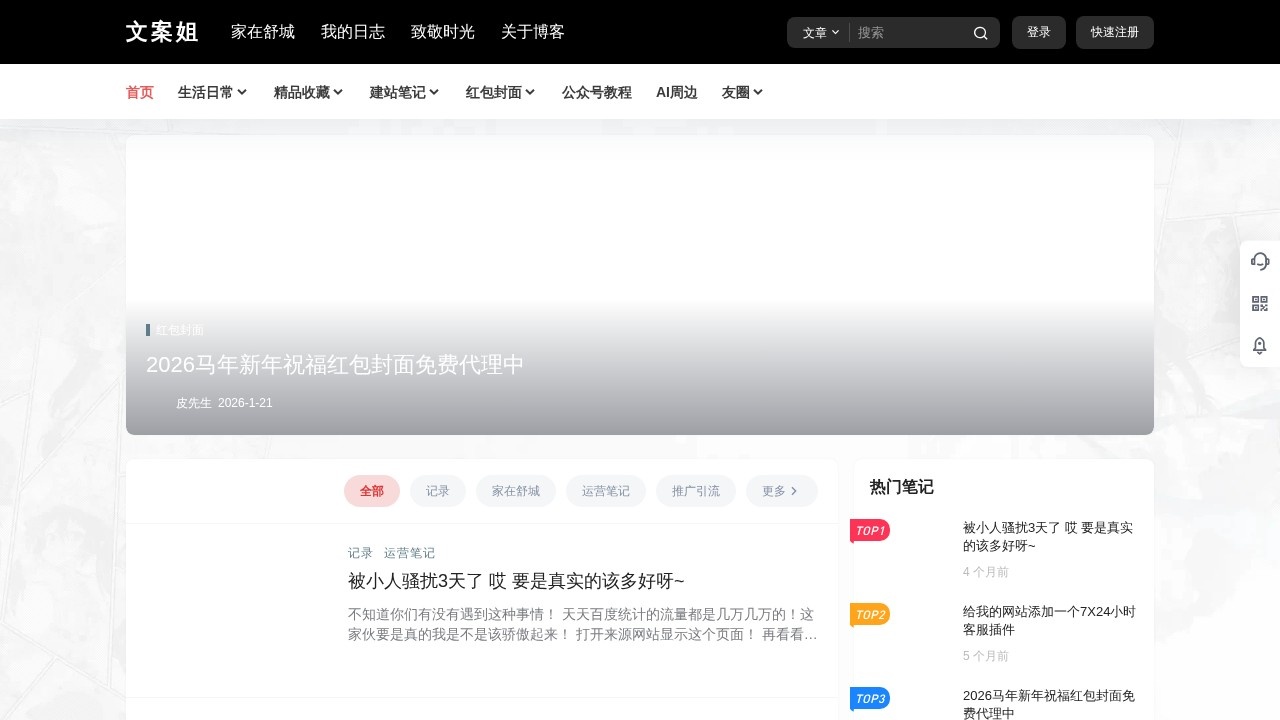
Task: Open 公众号教程 nav item
Action: pos(597,92)
